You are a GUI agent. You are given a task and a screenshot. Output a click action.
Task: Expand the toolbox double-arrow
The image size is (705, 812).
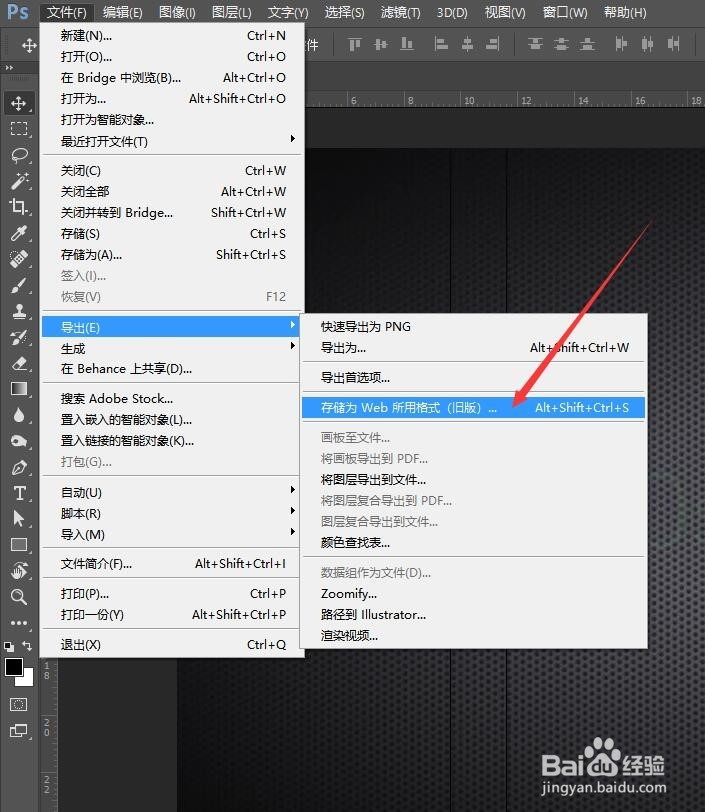(x=9, y=68)
